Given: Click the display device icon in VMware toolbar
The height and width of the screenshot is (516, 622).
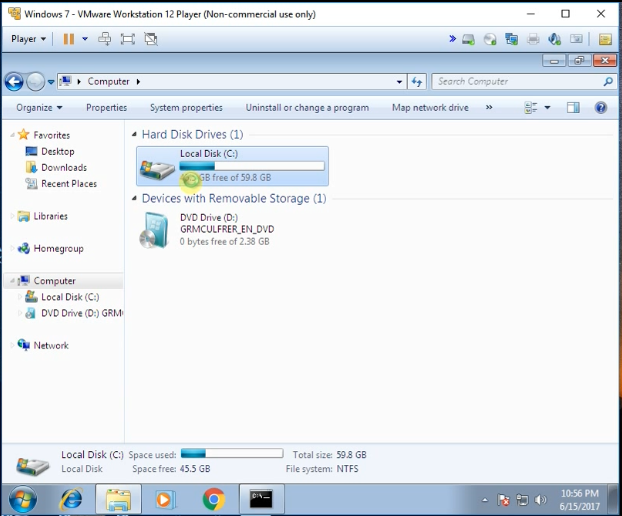Looking at the screenshot, I should coord(576,39).
